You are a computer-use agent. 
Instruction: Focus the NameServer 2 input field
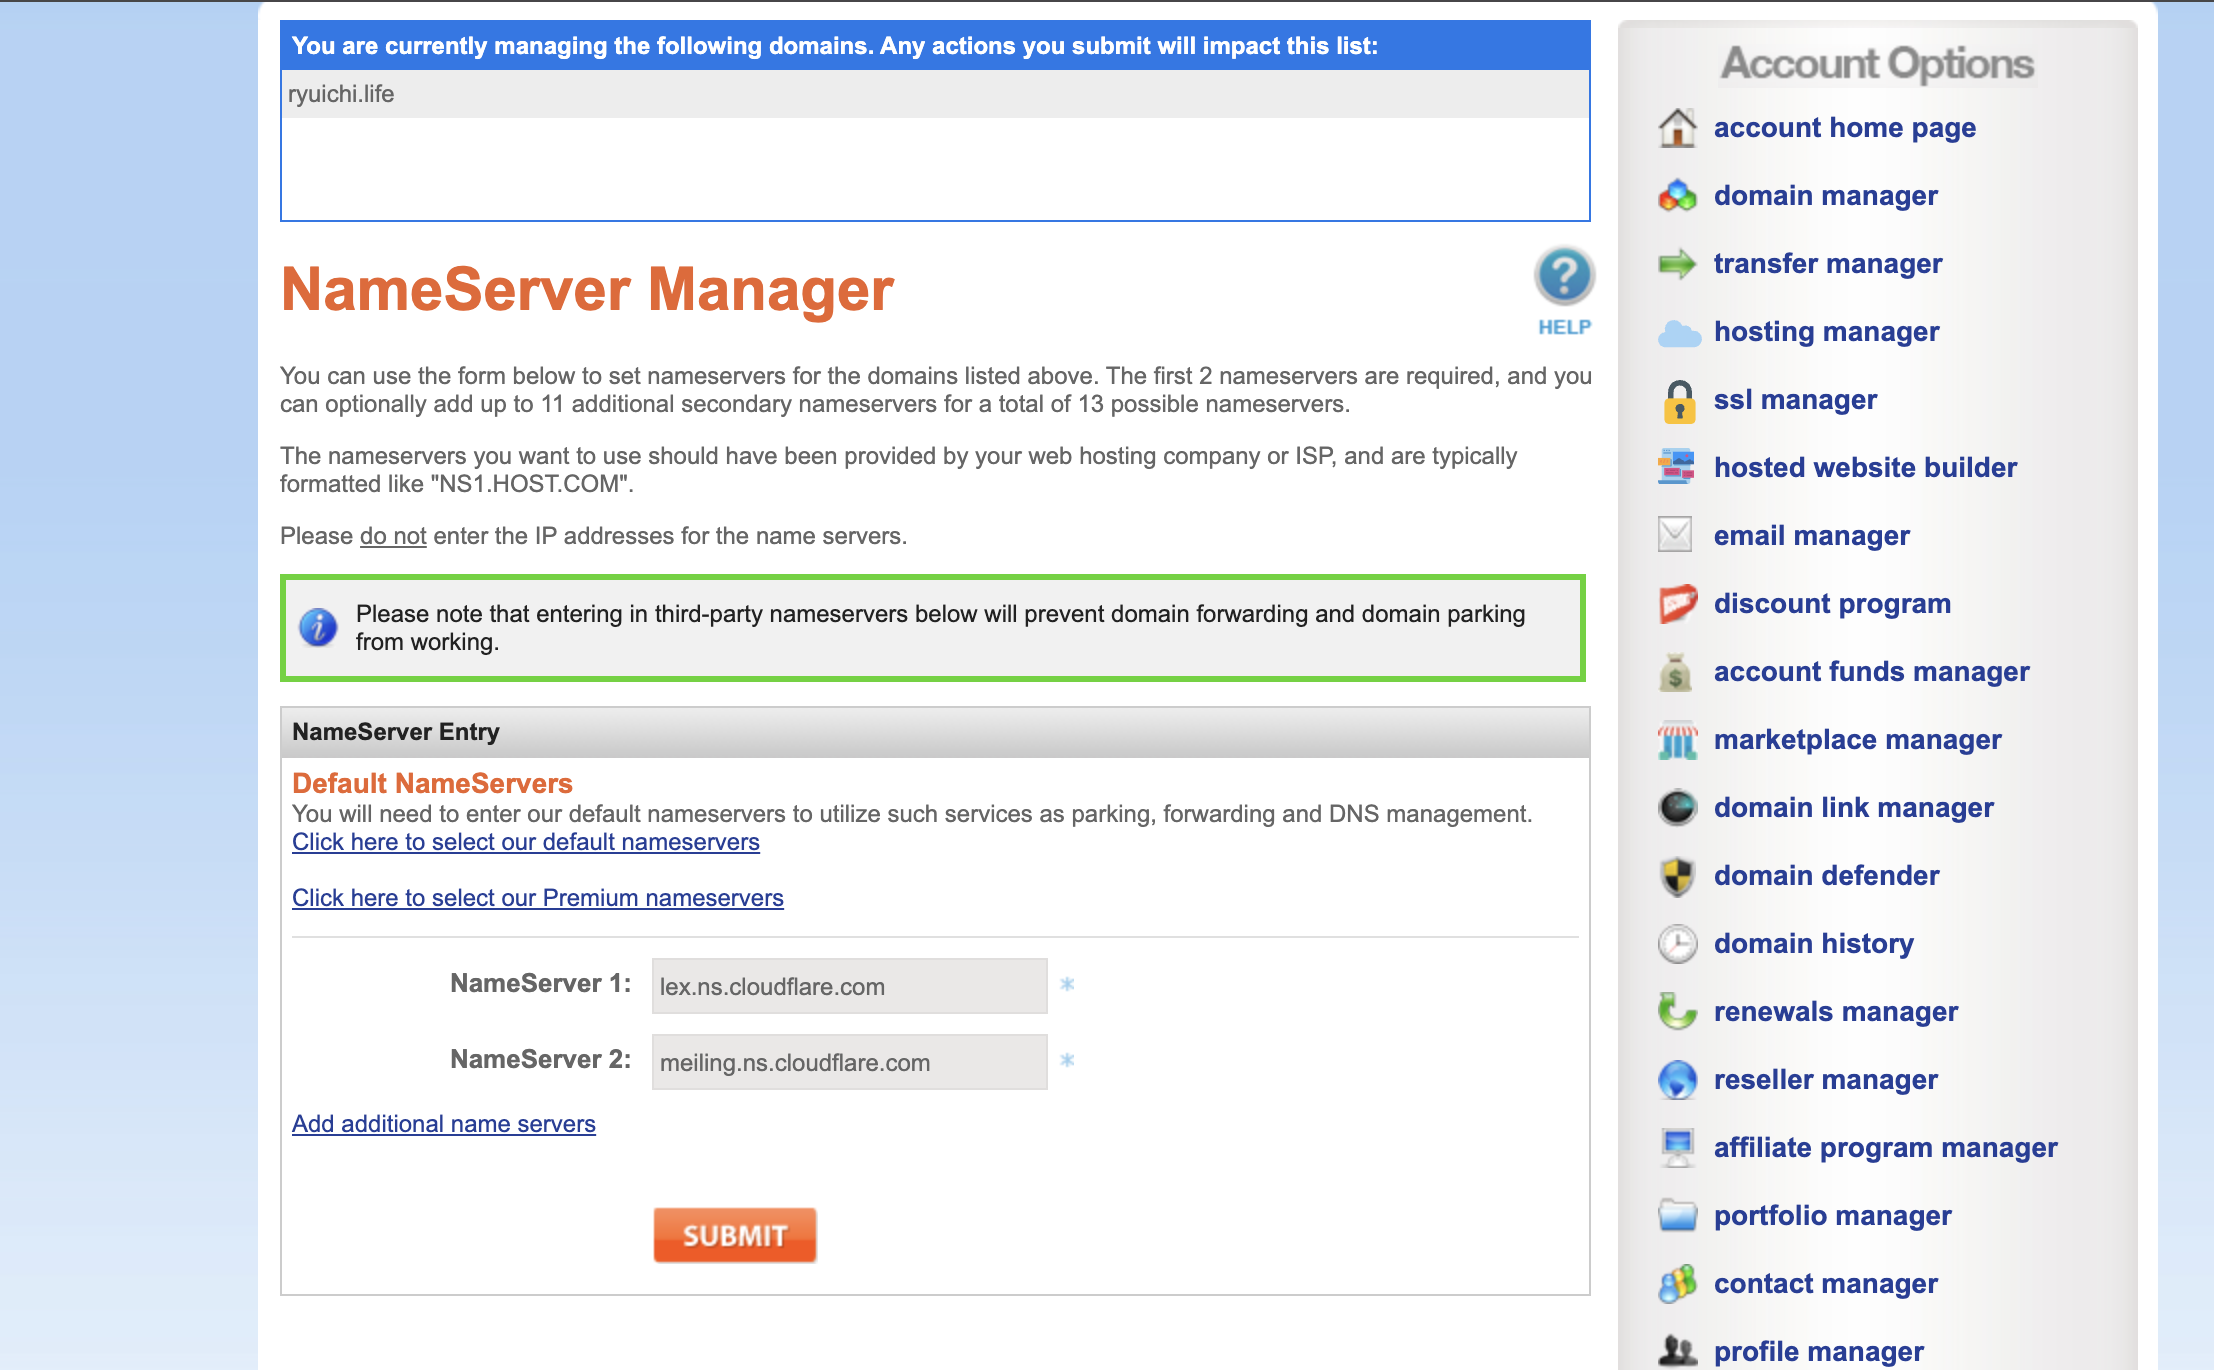tap(848, 1062)
